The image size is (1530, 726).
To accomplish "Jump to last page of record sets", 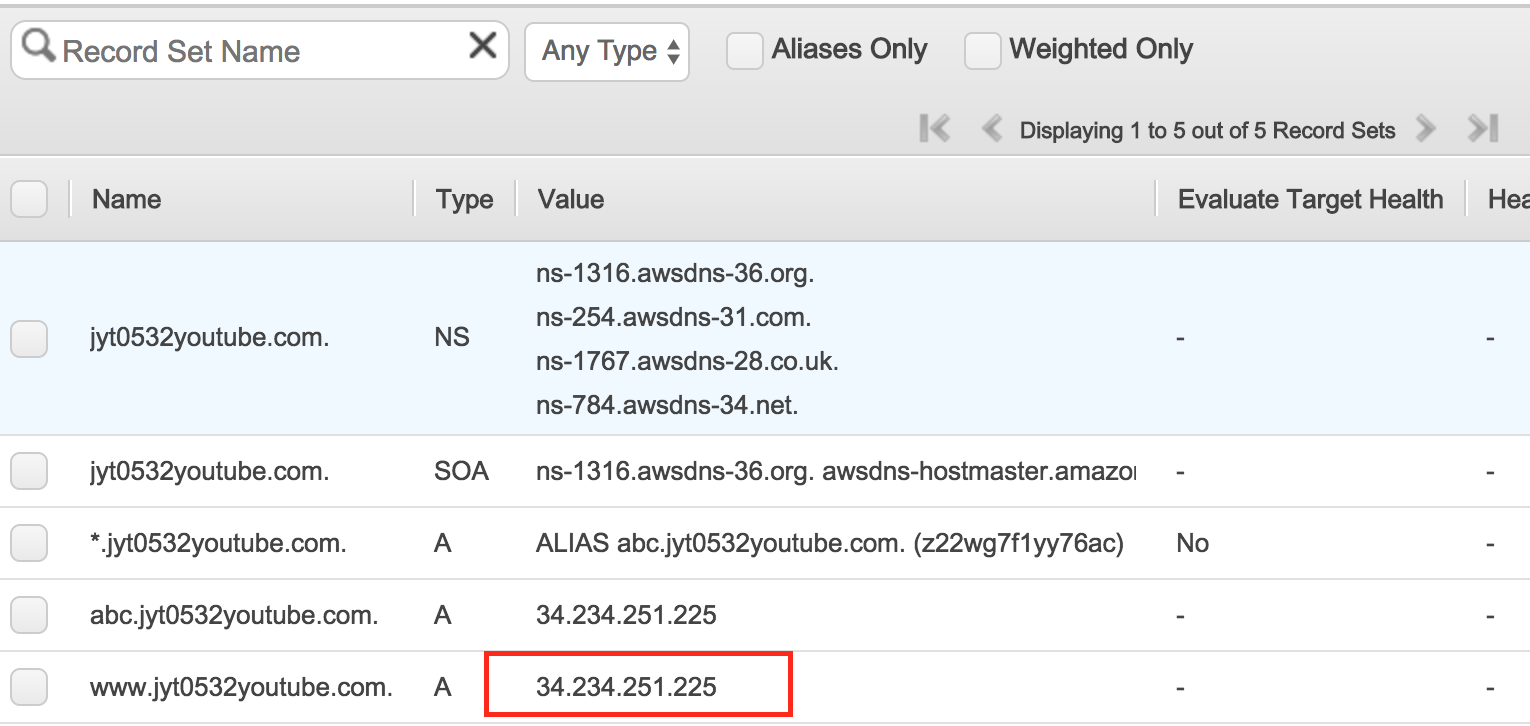I will 1483,128.
